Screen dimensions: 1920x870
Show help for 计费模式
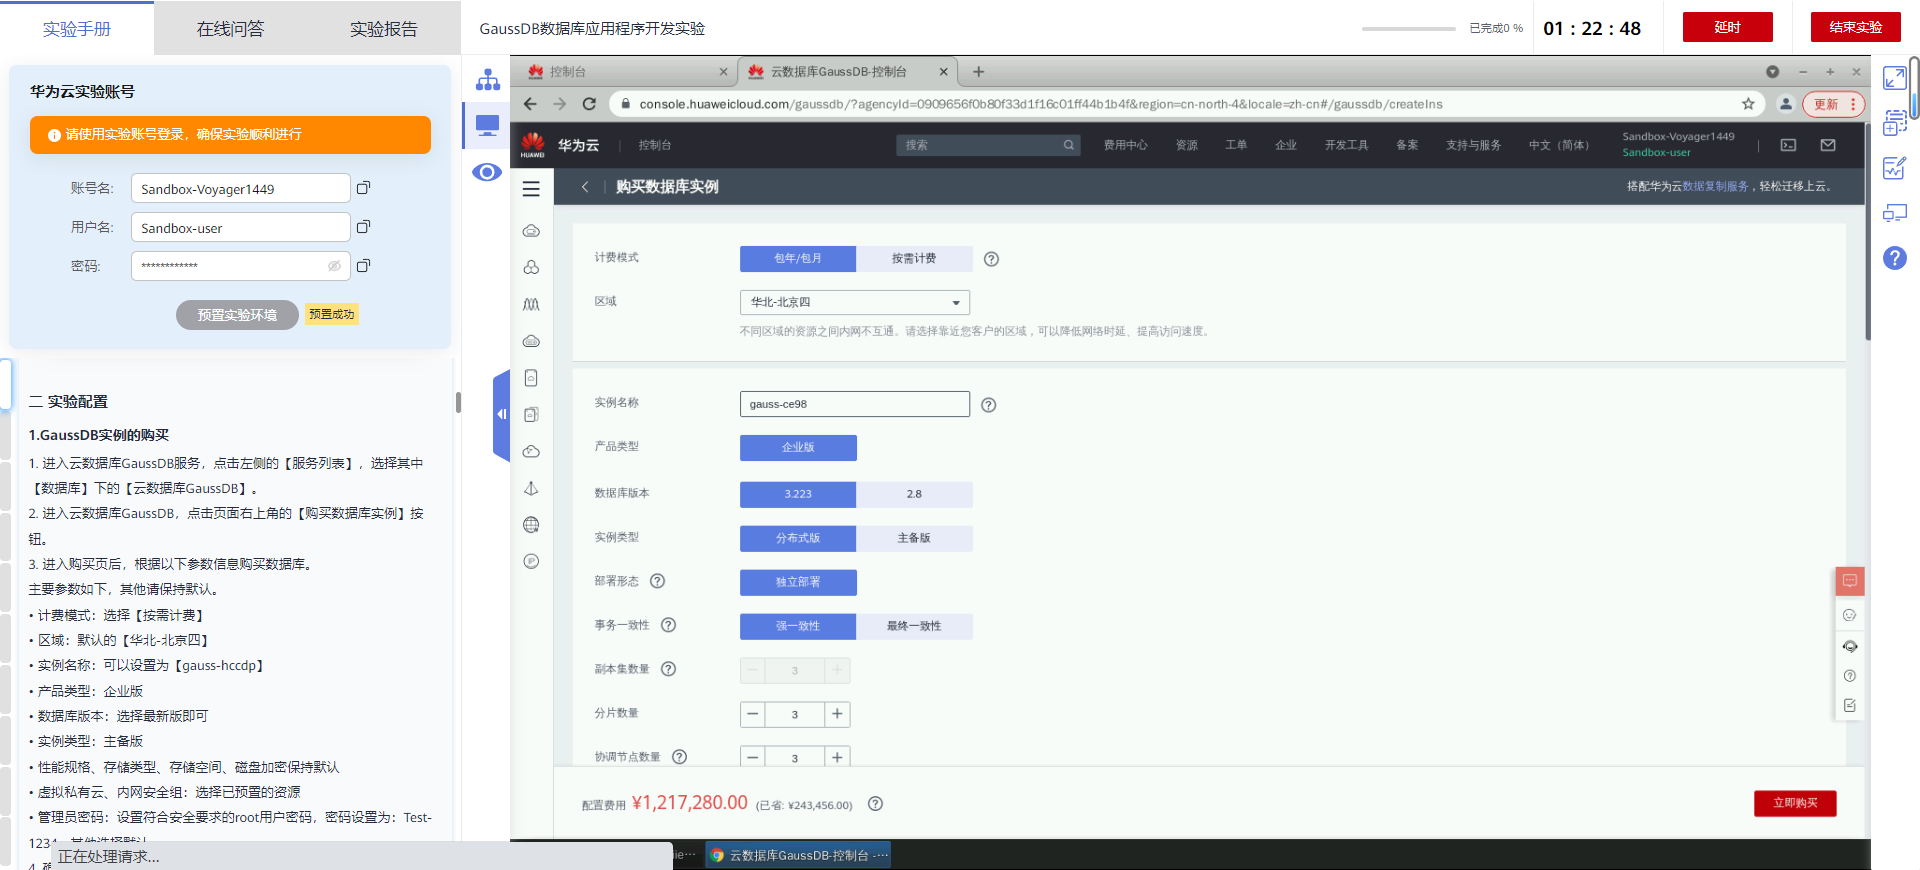pos(991,259)
